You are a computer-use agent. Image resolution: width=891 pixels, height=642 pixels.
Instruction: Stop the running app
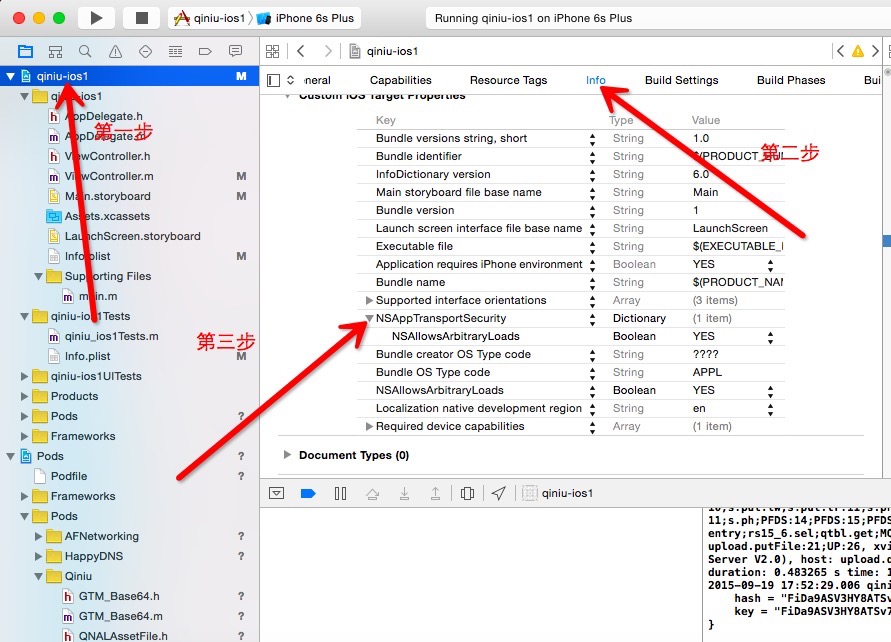click(x=141, y=18)
